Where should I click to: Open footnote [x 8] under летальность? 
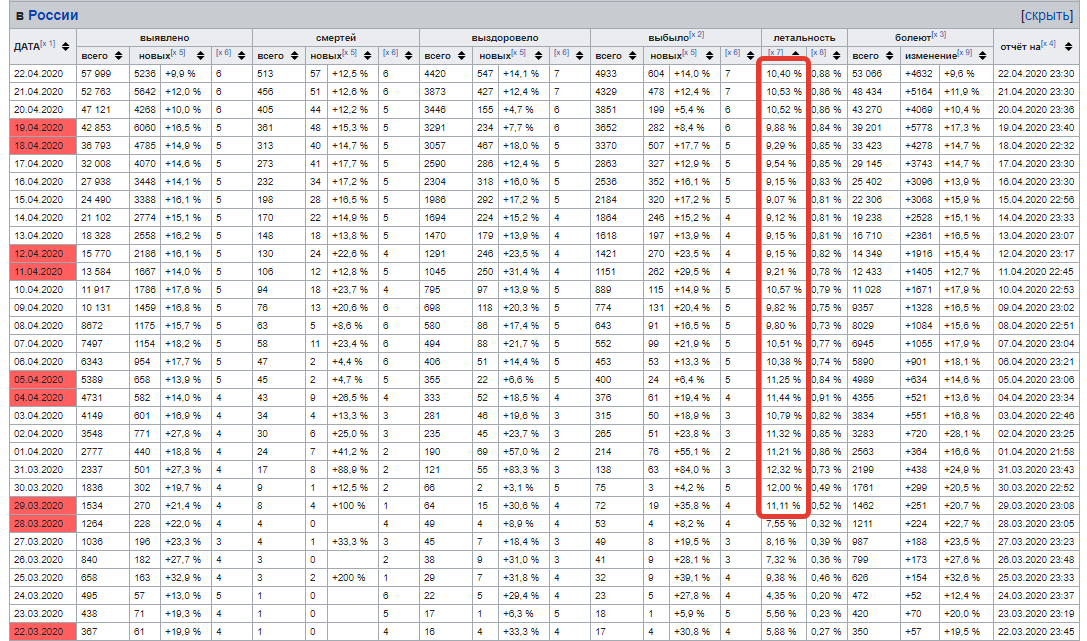pyautogui.click(x=818, y=53)
